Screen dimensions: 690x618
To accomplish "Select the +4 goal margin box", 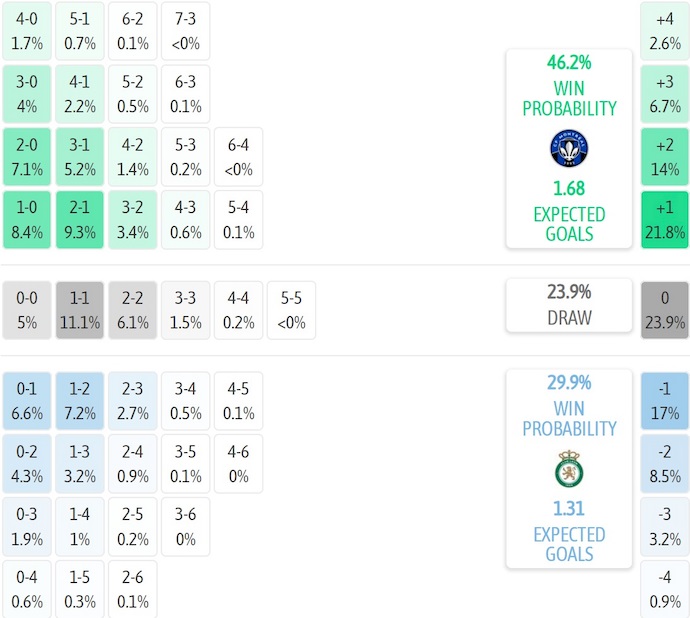I will click(665, 30).
